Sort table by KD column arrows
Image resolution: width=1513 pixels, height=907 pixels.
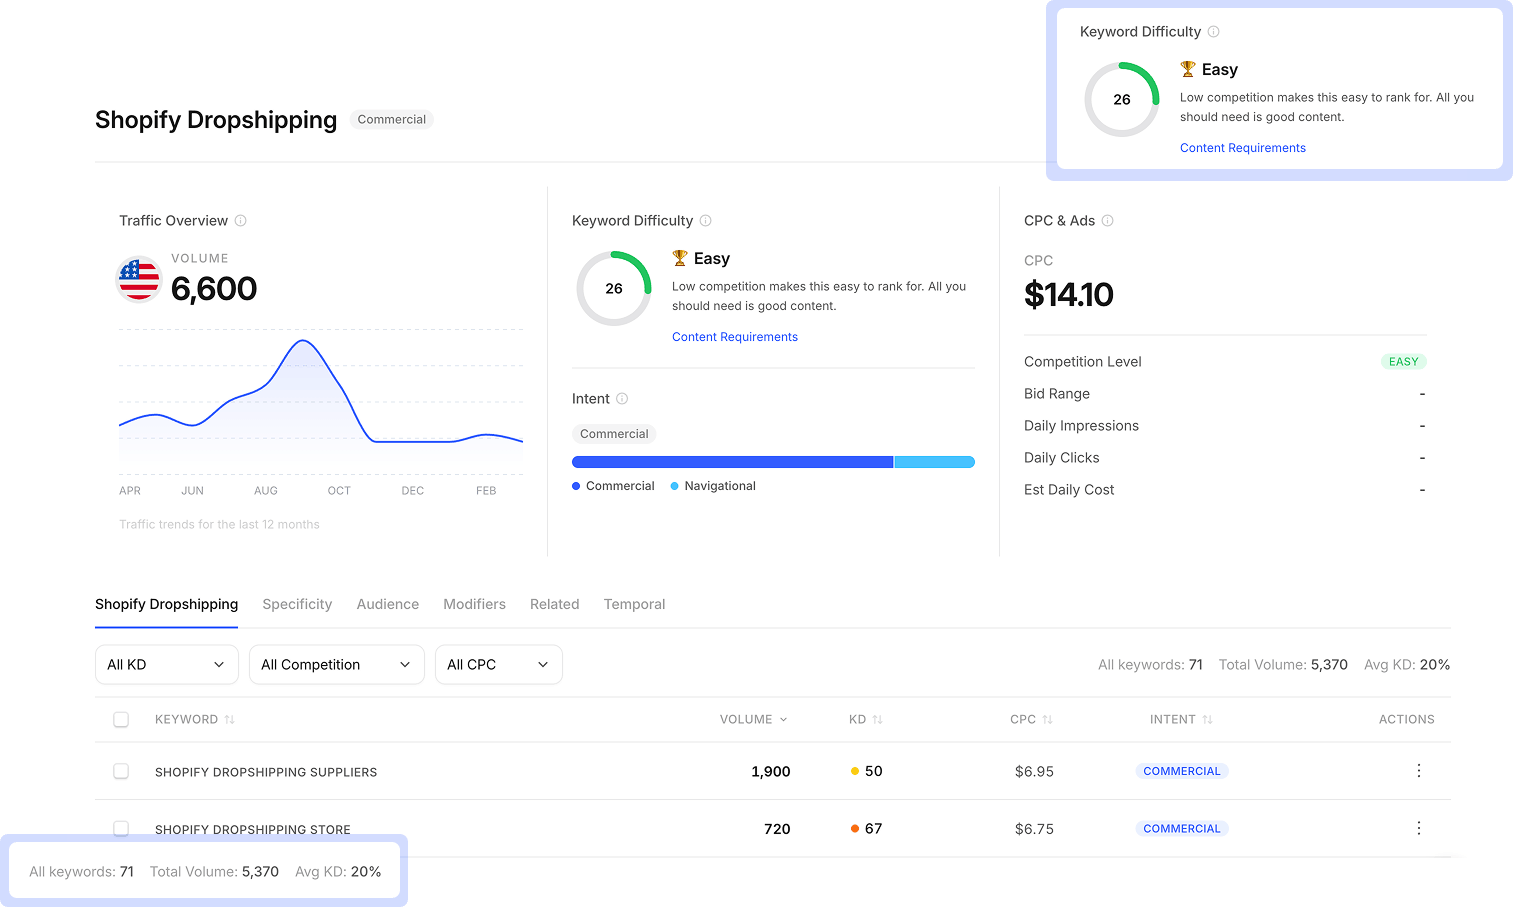877,720
